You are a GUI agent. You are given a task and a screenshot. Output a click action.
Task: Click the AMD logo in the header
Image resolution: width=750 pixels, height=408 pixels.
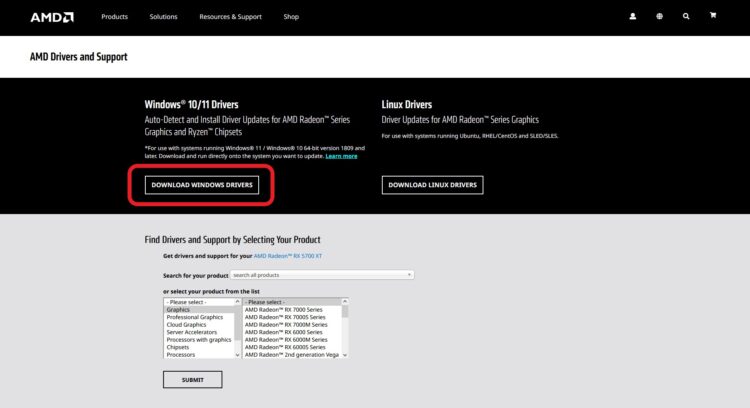(50, 17)
